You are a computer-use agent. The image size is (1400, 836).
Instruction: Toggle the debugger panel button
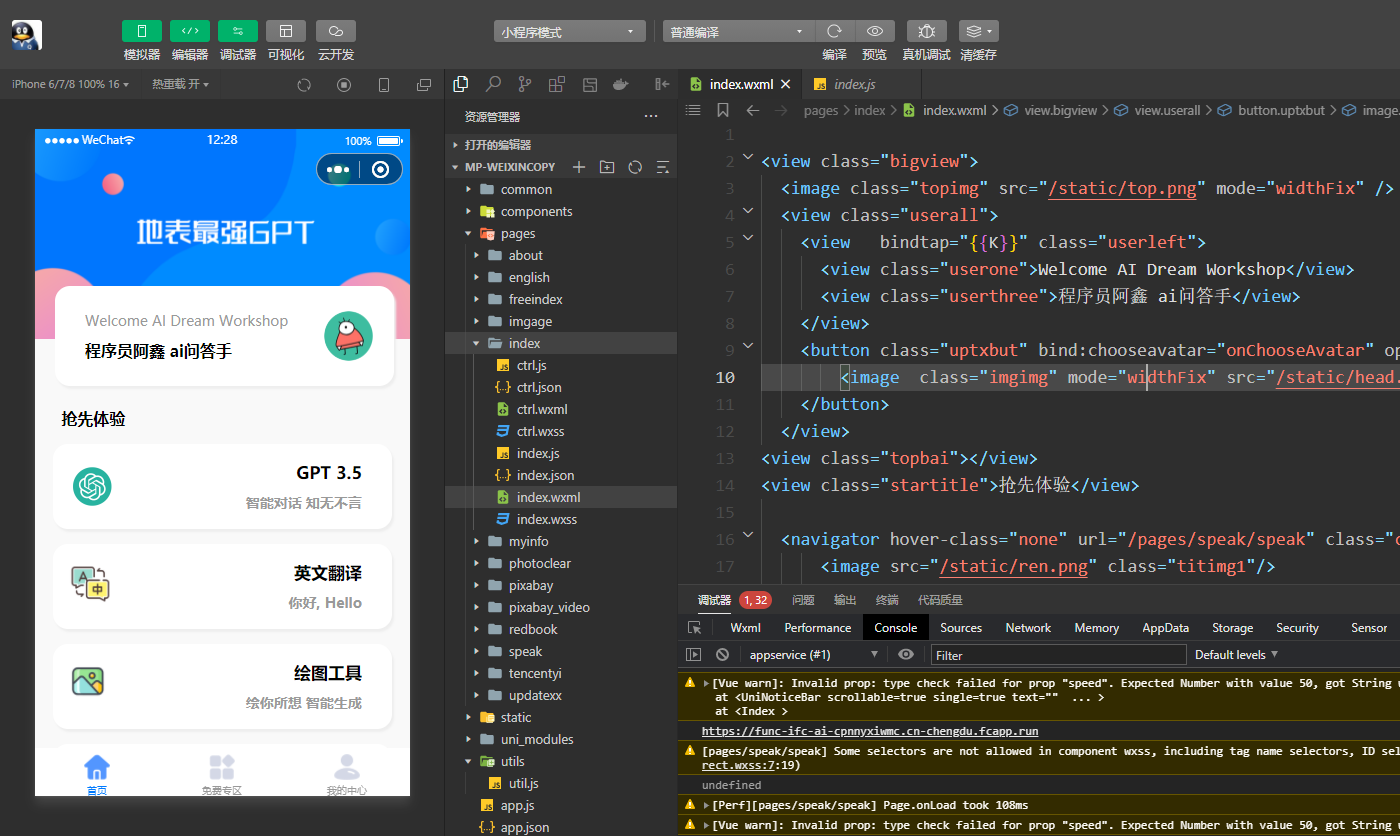[238, 31]
